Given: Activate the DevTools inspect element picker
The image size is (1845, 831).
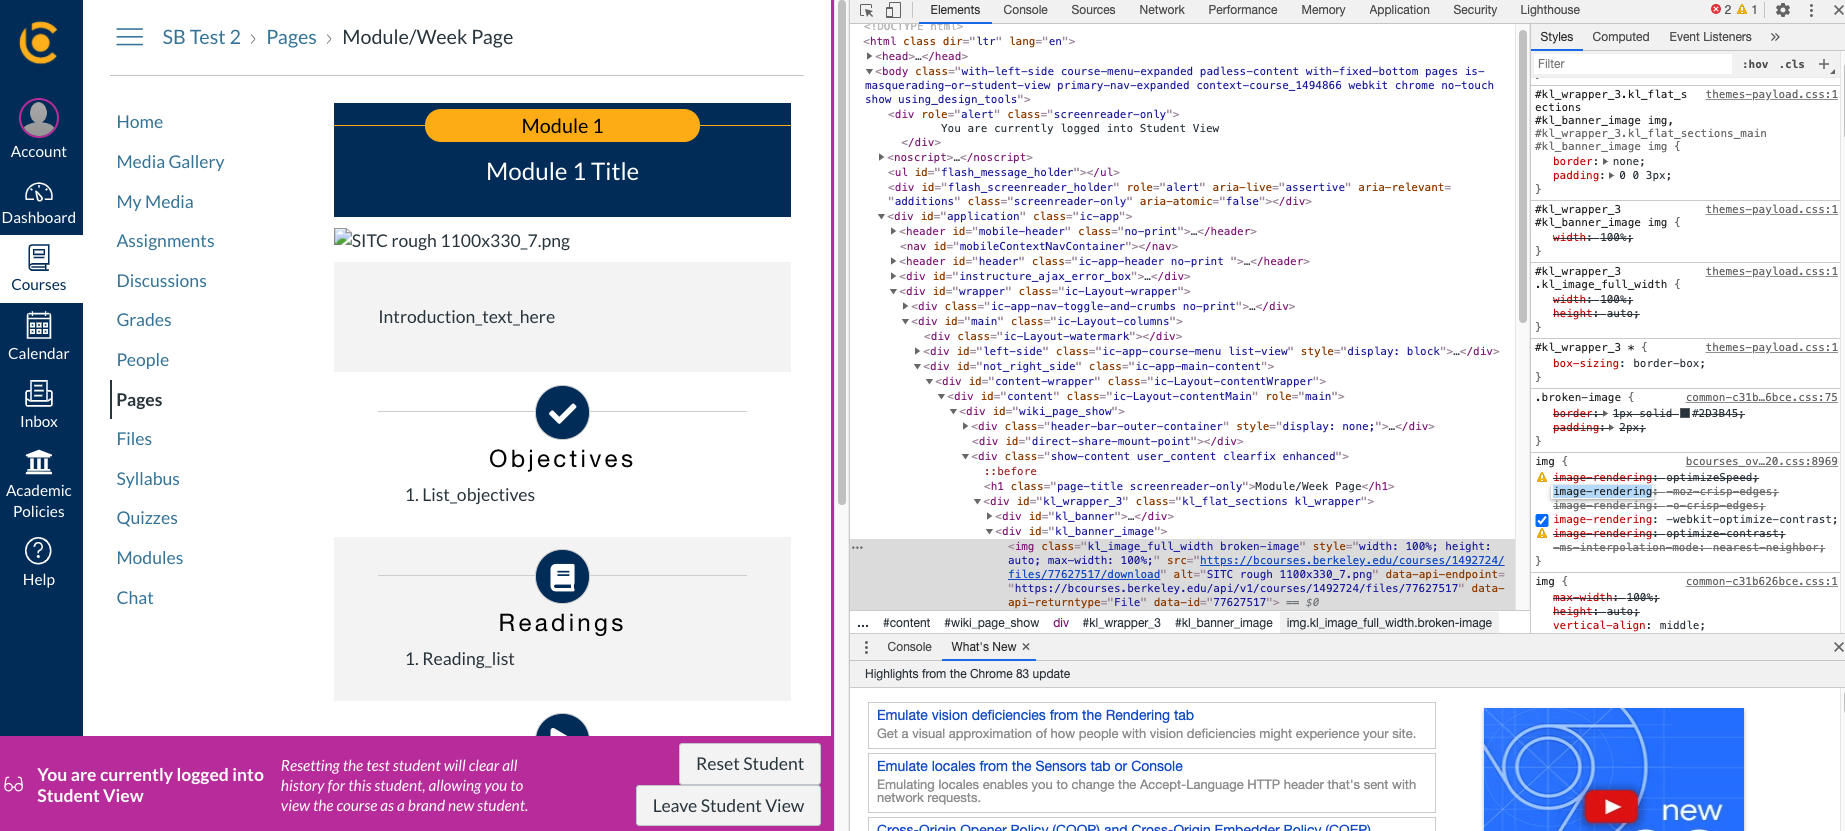Looking at the screenshot, I should tap(867, 10).
